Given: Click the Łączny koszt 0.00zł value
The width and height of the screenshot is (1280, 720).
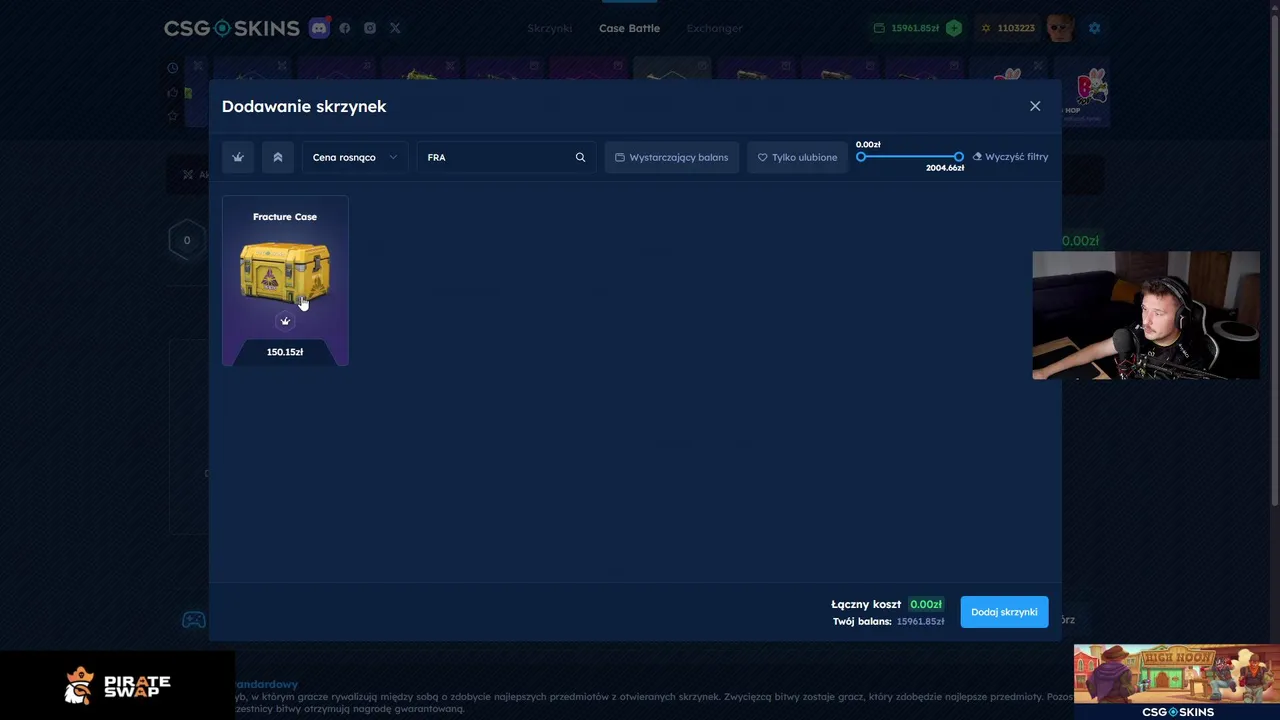Looking at the screenshot, I should pos(926,604).
